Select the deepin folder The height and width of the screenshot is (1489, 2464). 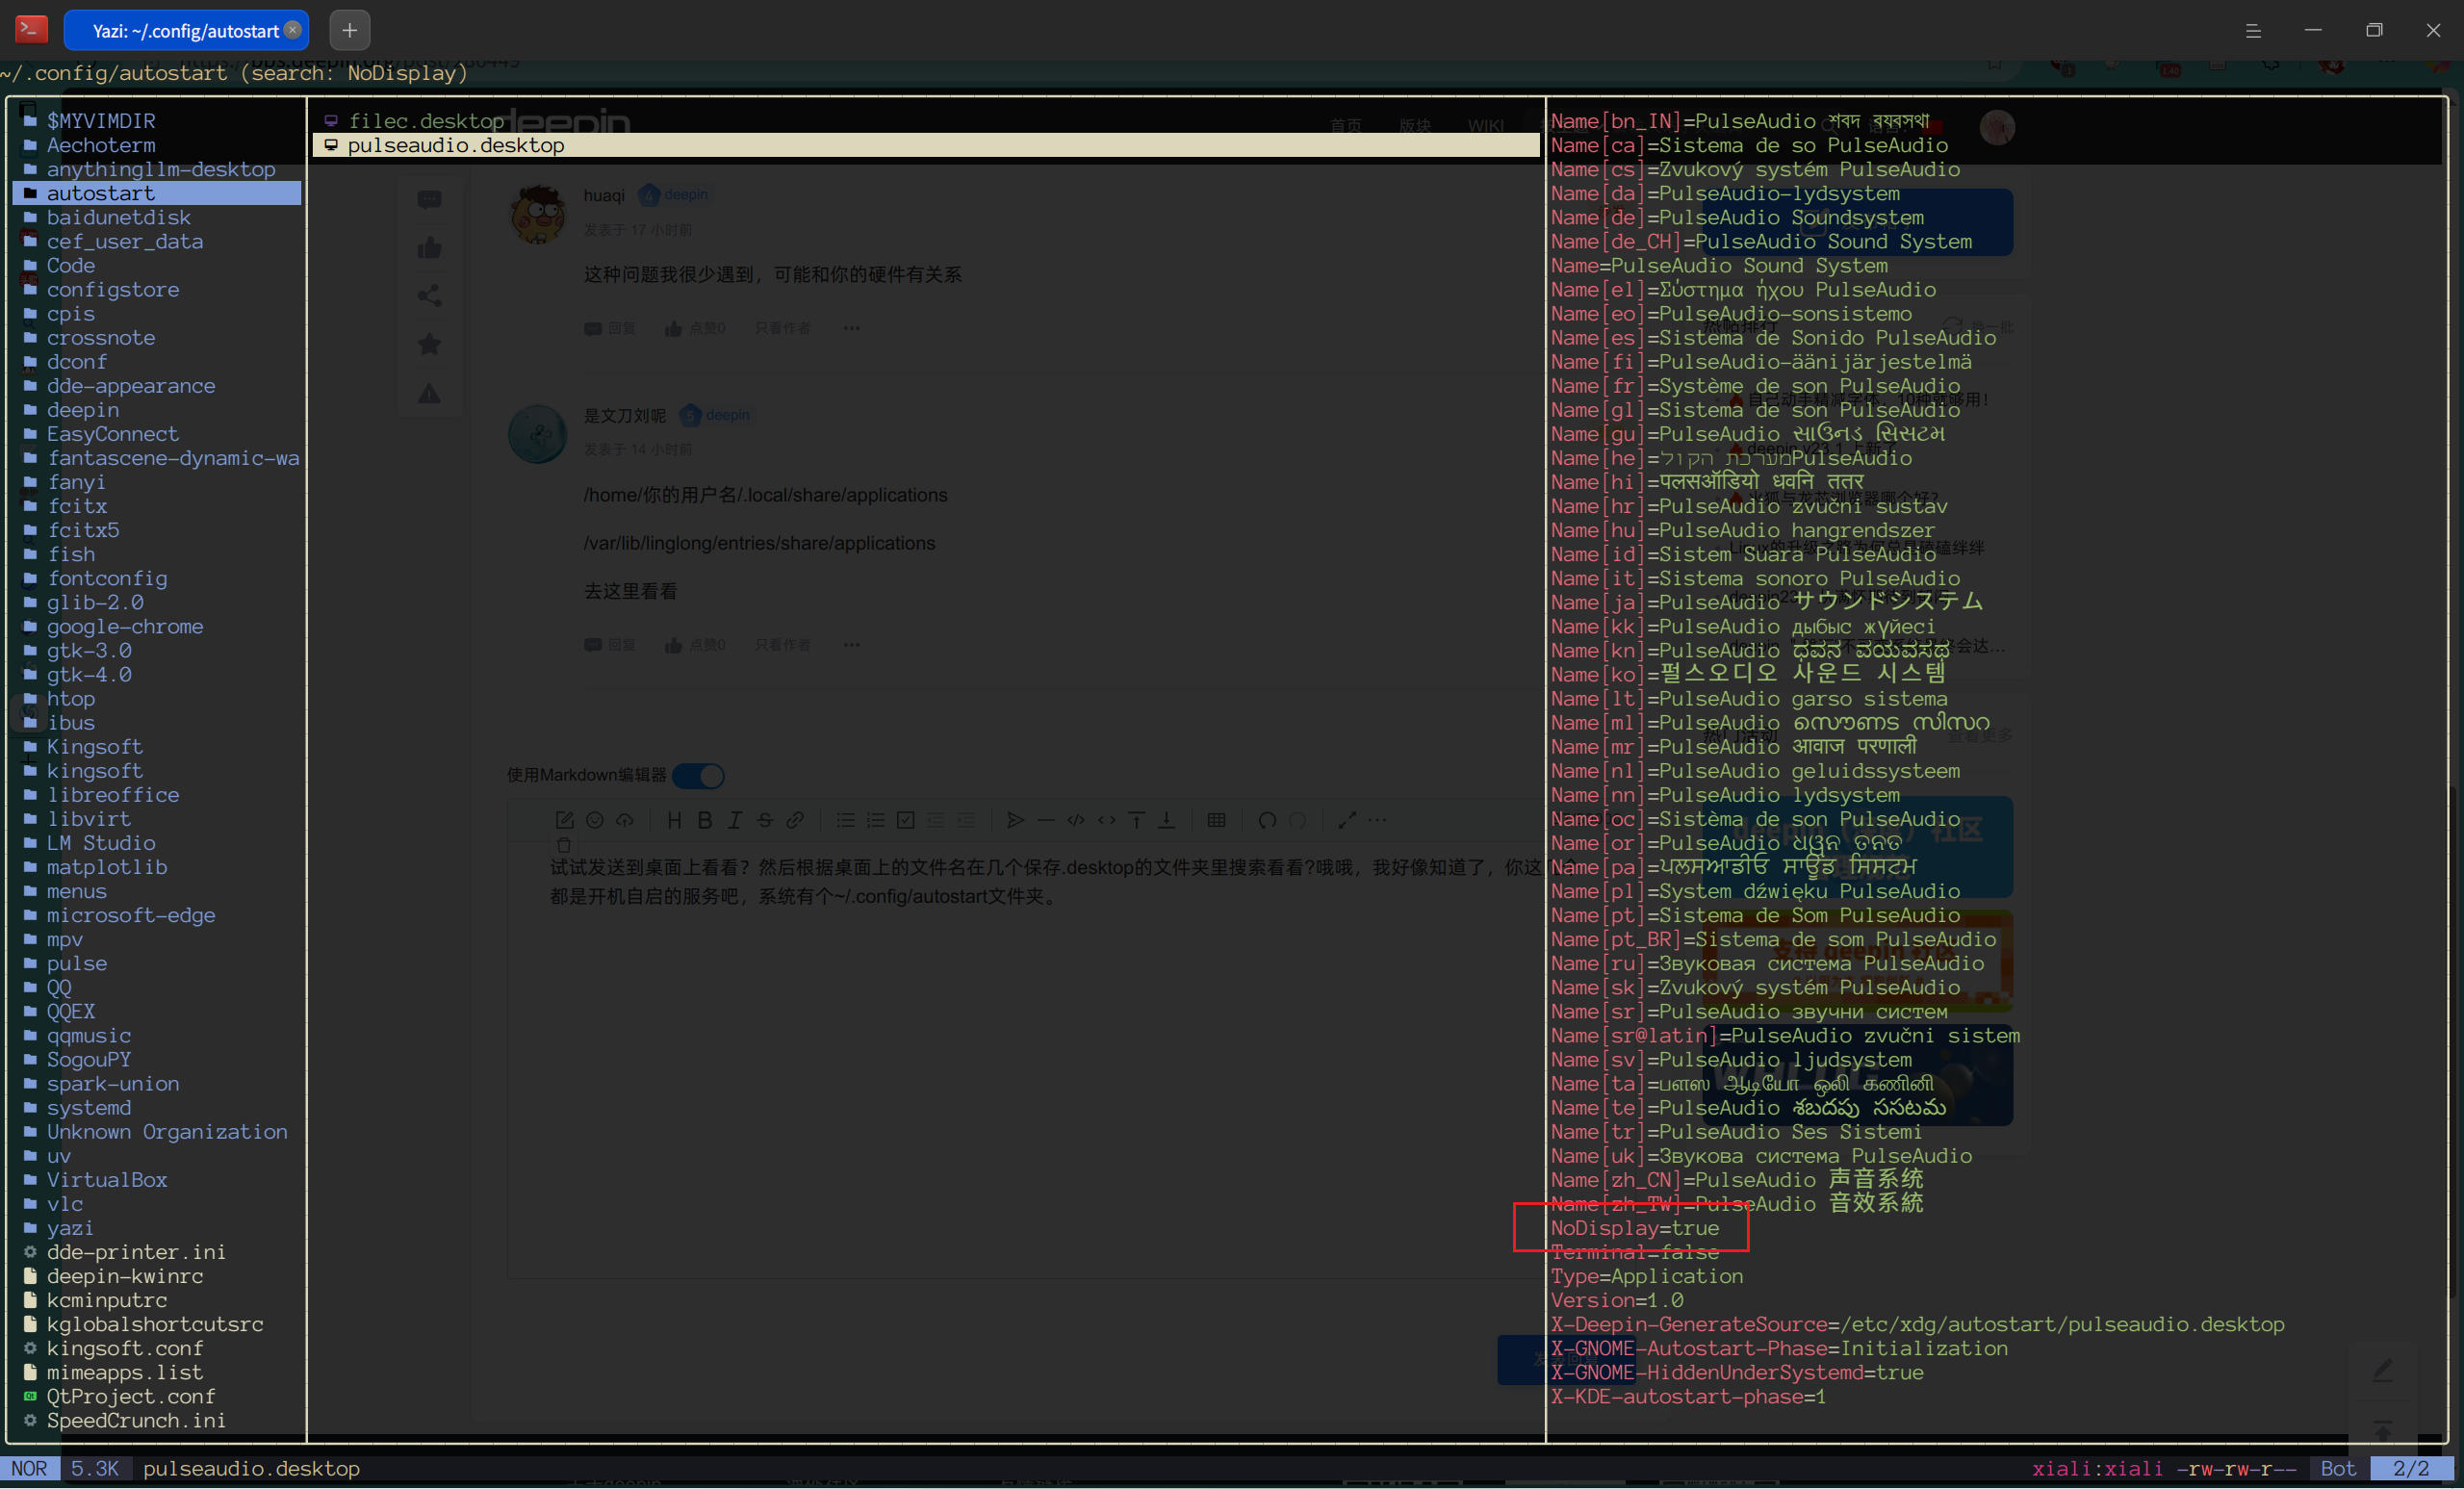point(157,409)
